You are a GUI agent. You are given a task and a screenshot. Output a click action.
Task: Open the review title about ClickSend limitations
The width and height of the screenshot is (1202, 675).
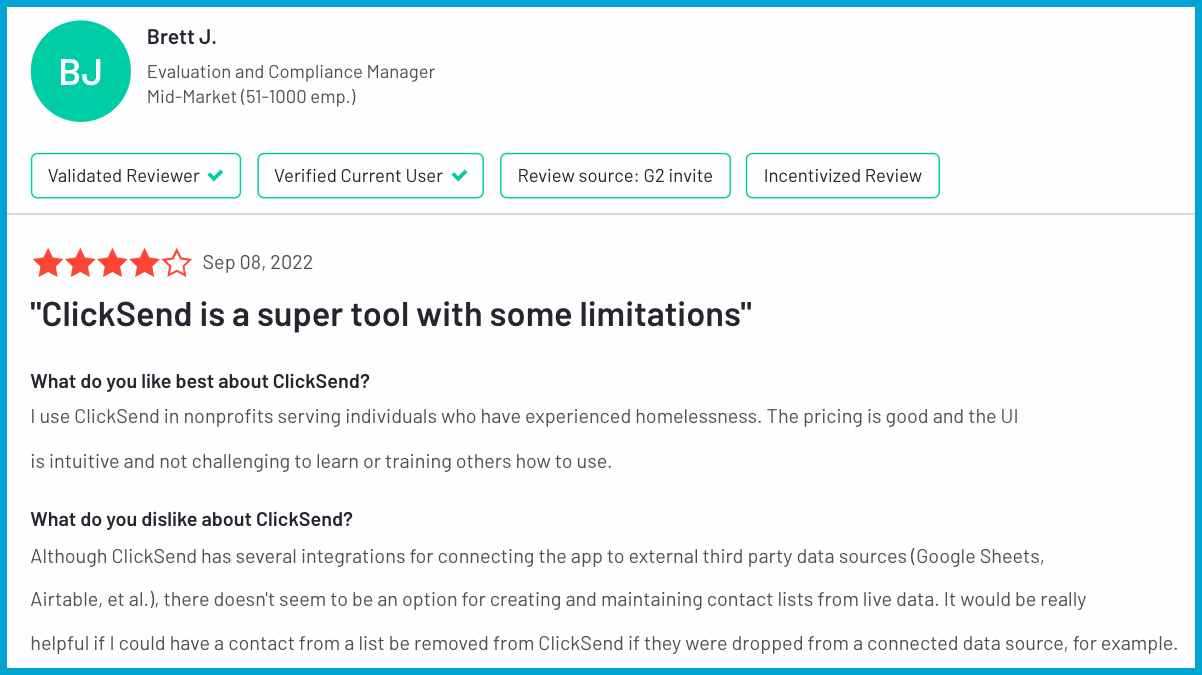391,315
